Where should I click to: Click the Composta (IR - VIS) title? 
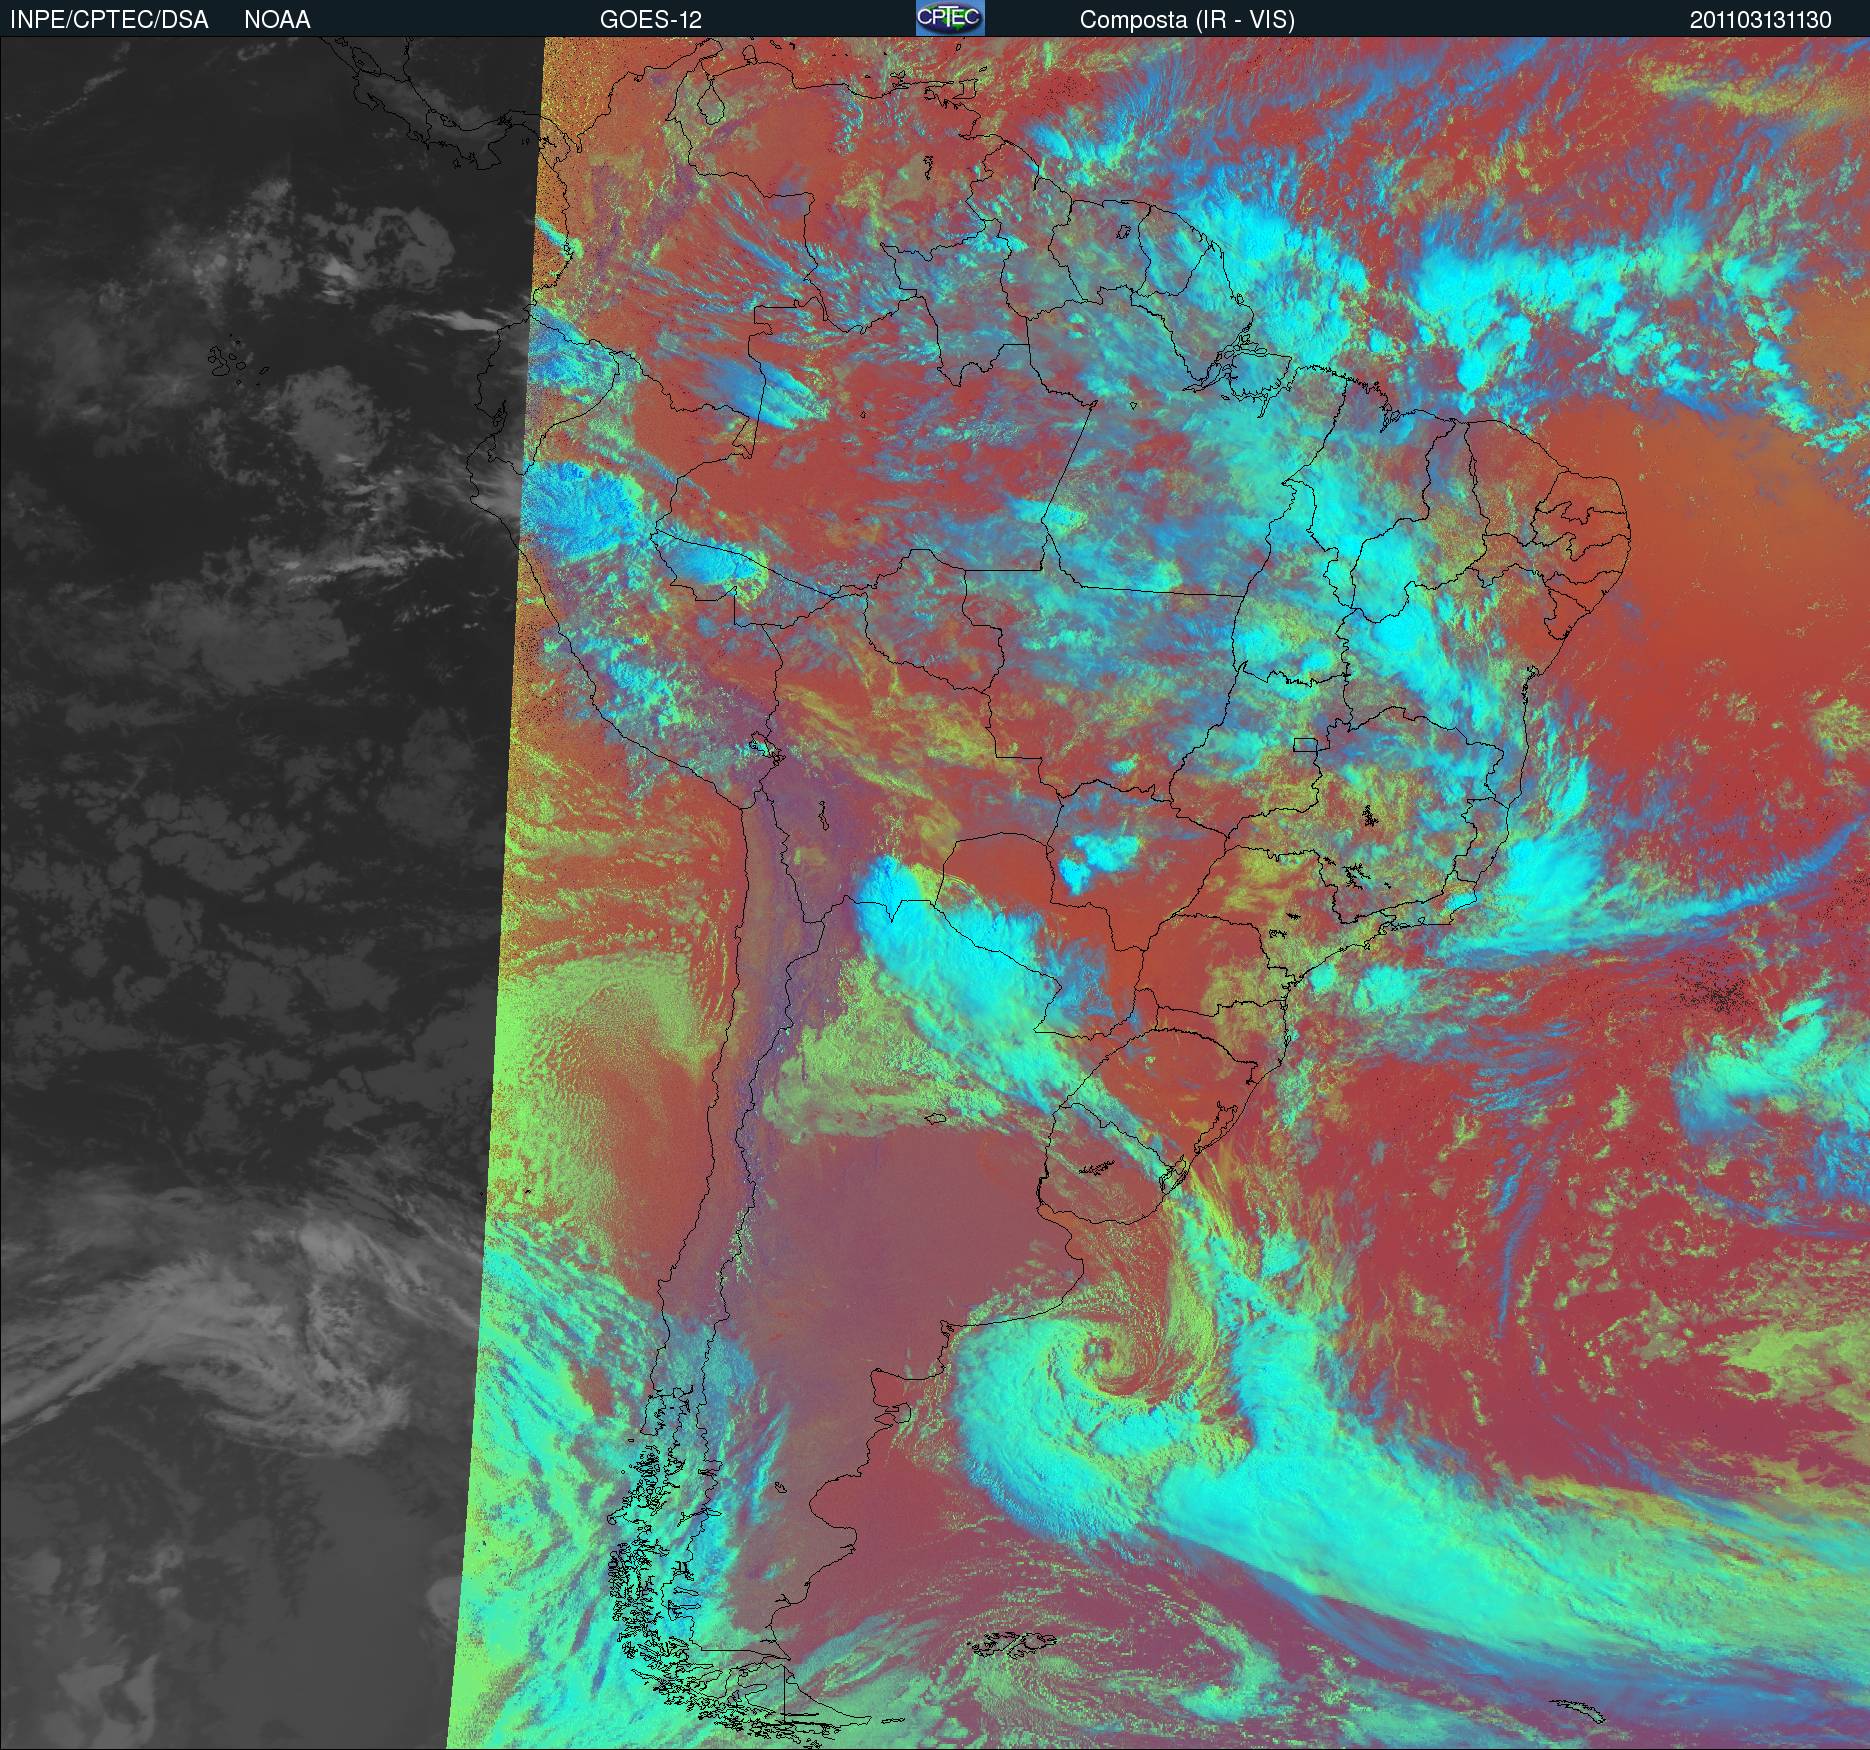coord(1187,20)
